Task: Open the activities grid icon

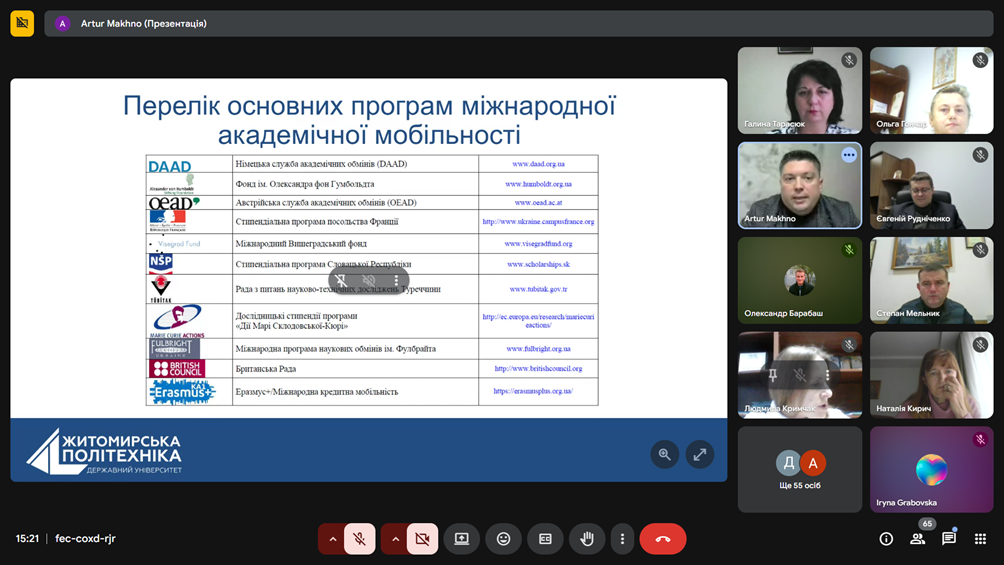Action: click(980, 539)
